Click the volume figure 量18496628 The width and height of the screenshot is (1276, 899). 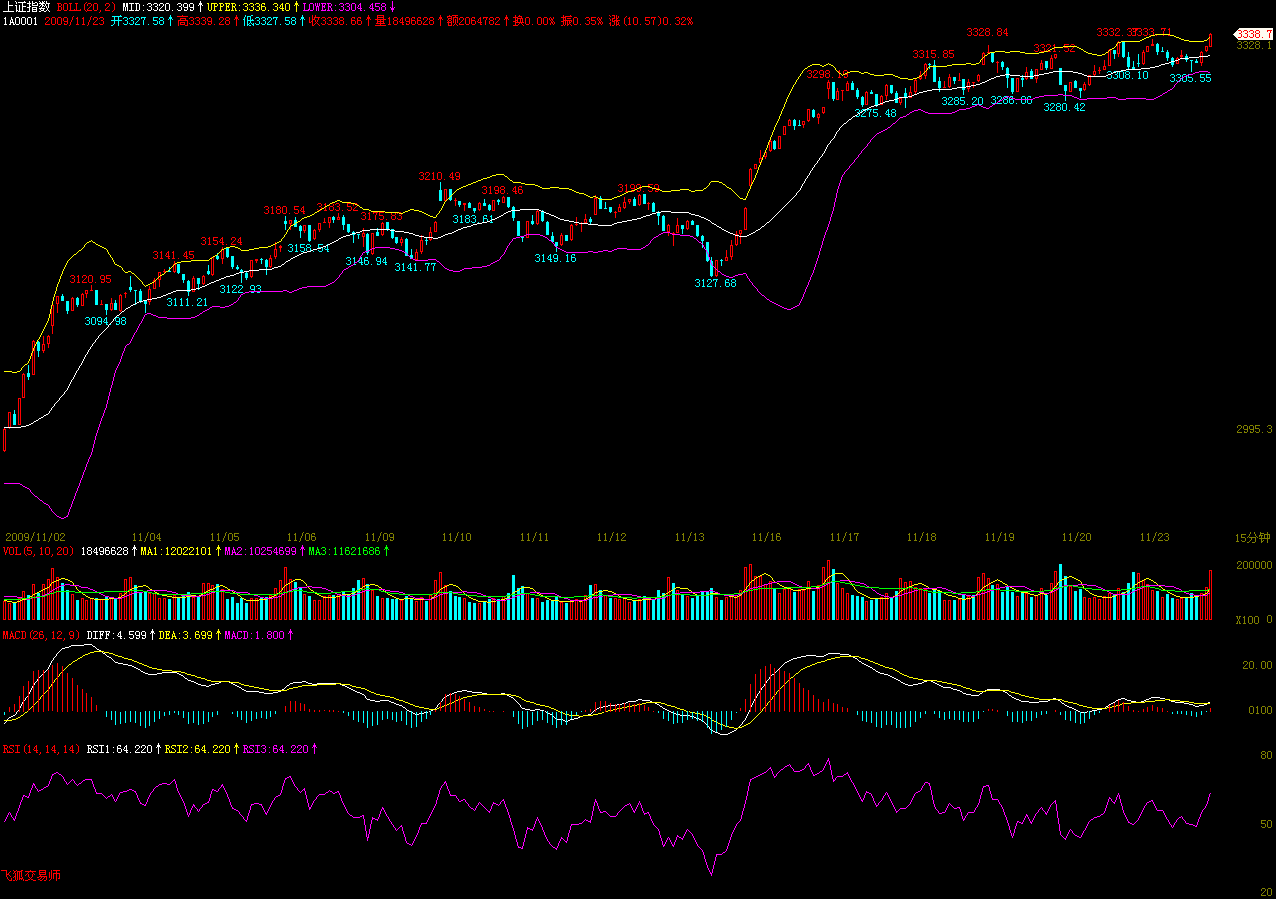(x=405, y=20)
